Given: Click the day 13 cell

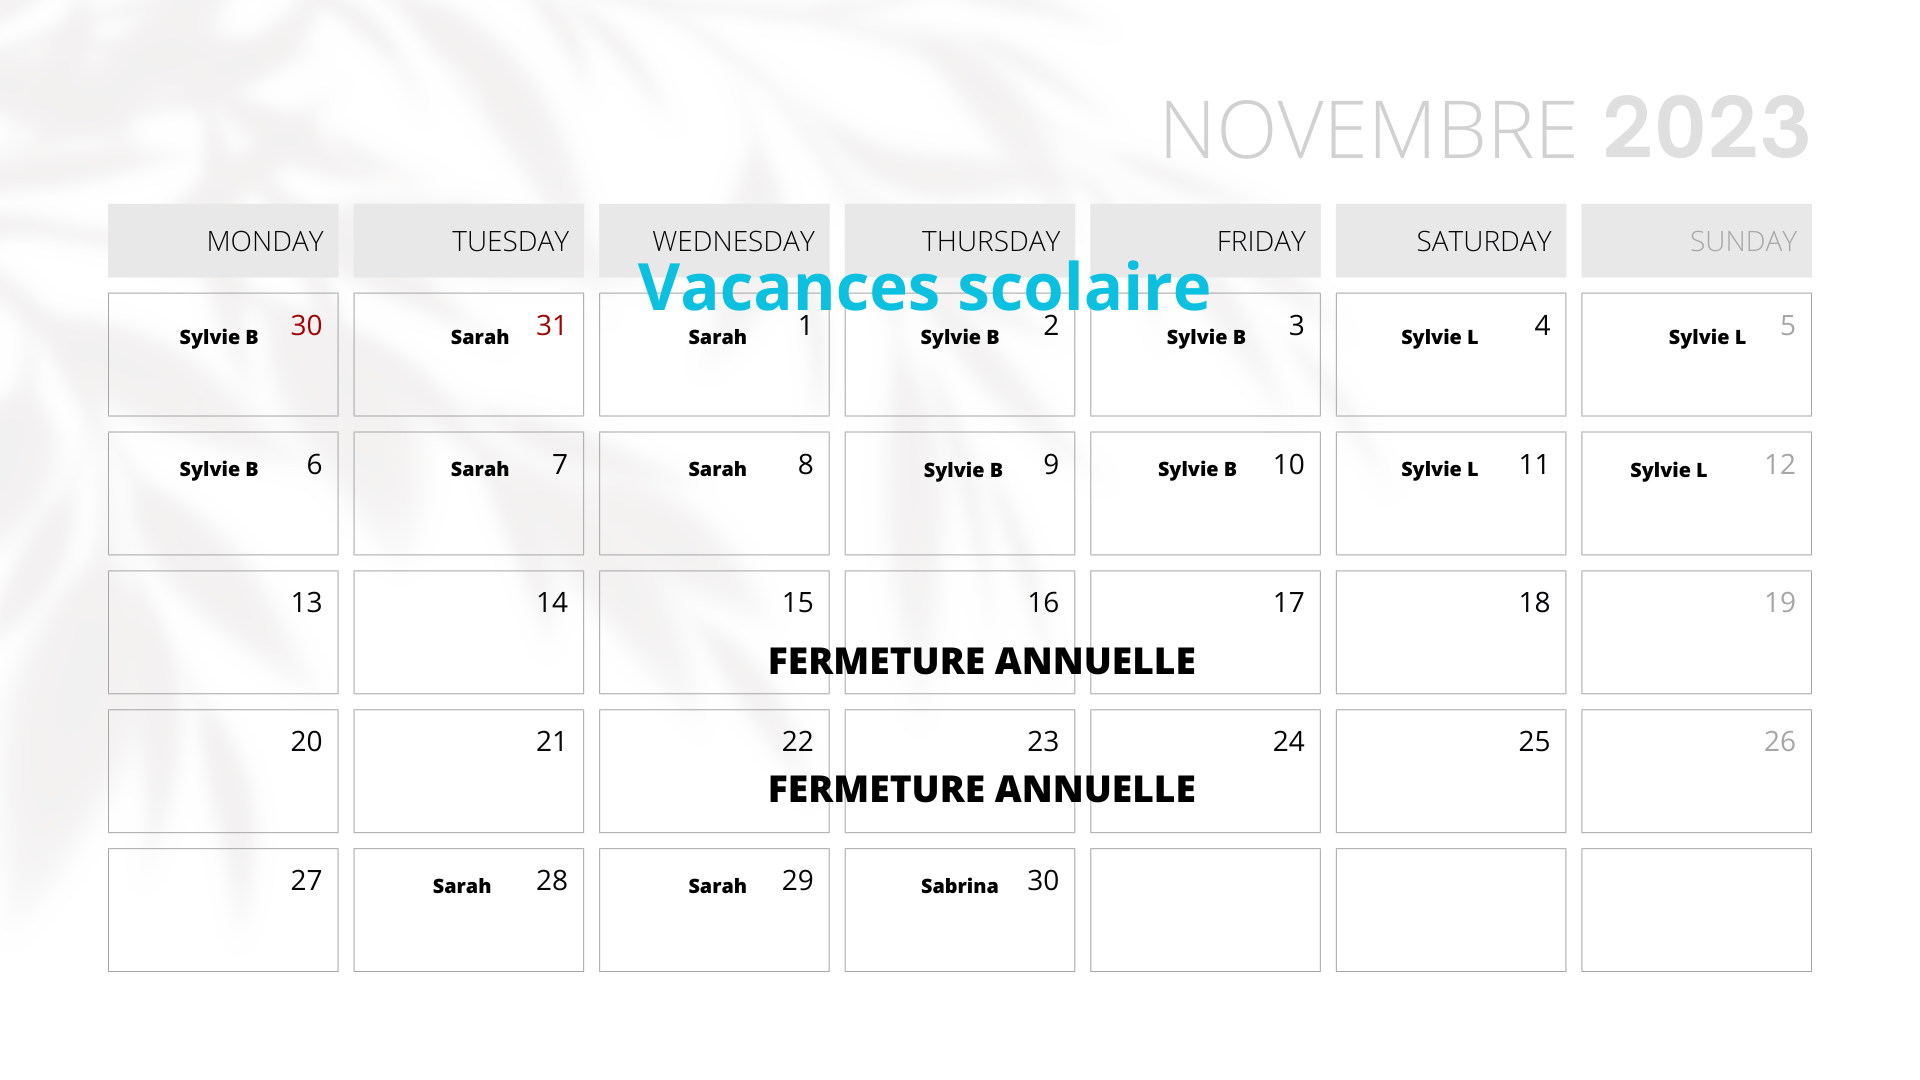Looking at the screenshot, I should click(x=223, y=632).
